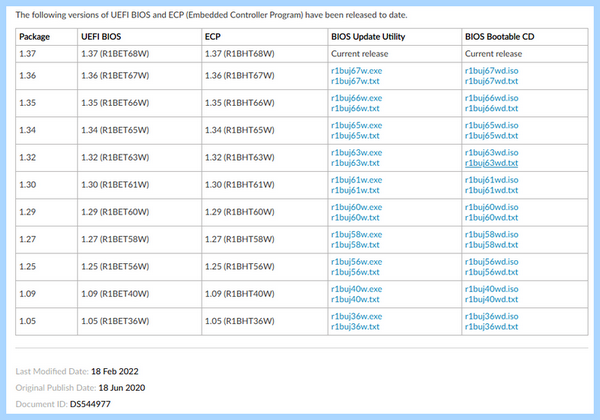Download r1buj66w.exe update utility
600x420 pixels.
tap(356, 98)
